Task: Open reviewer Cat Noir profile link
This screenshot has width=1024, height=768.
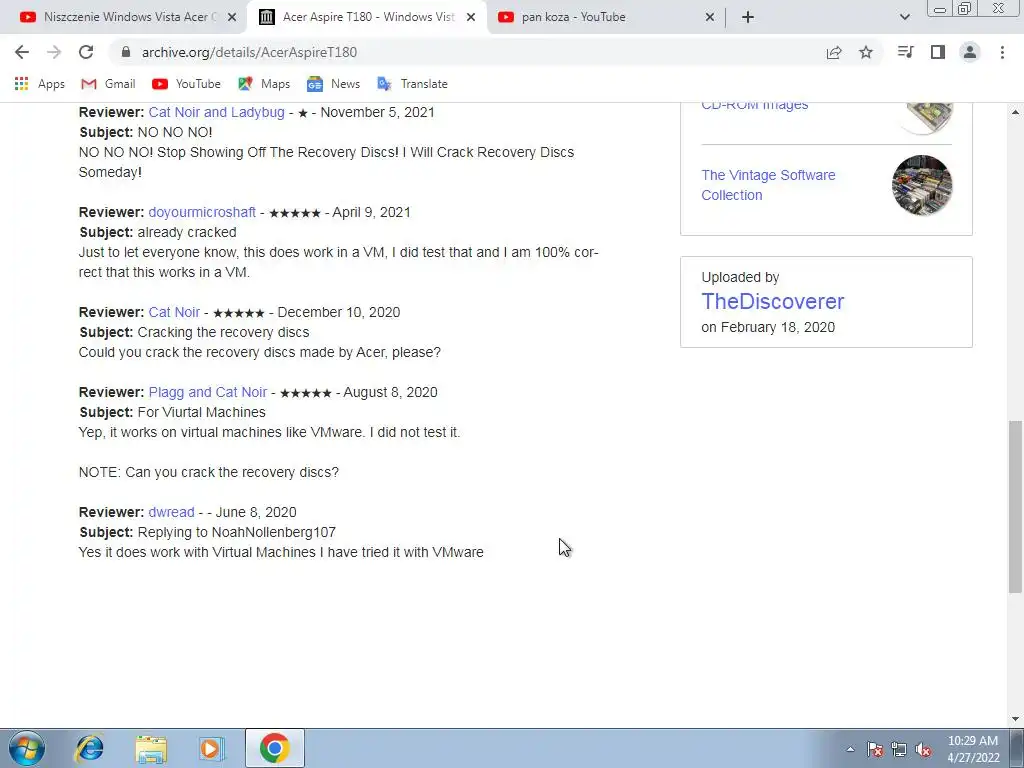Action: click(174, 312)
